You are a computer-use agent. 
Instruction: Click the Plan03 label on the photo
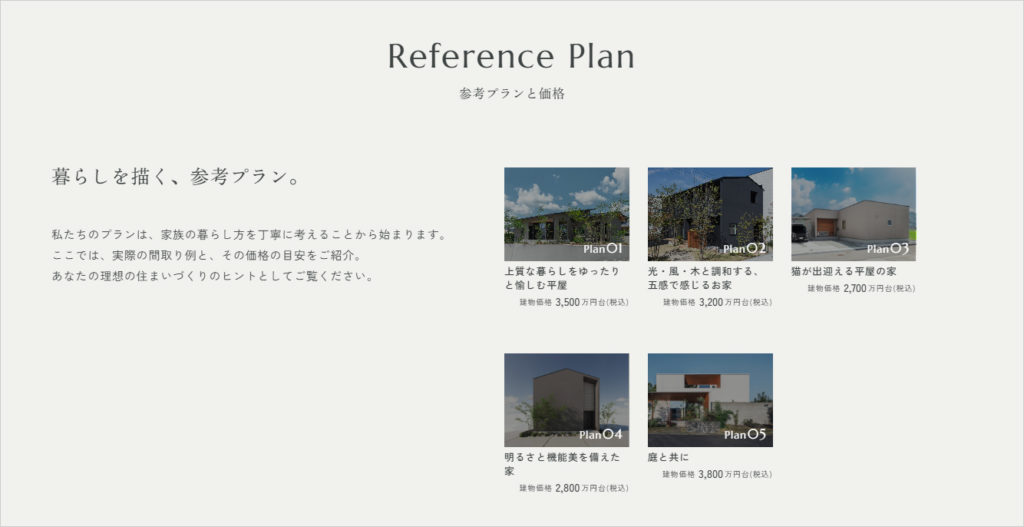887,248
